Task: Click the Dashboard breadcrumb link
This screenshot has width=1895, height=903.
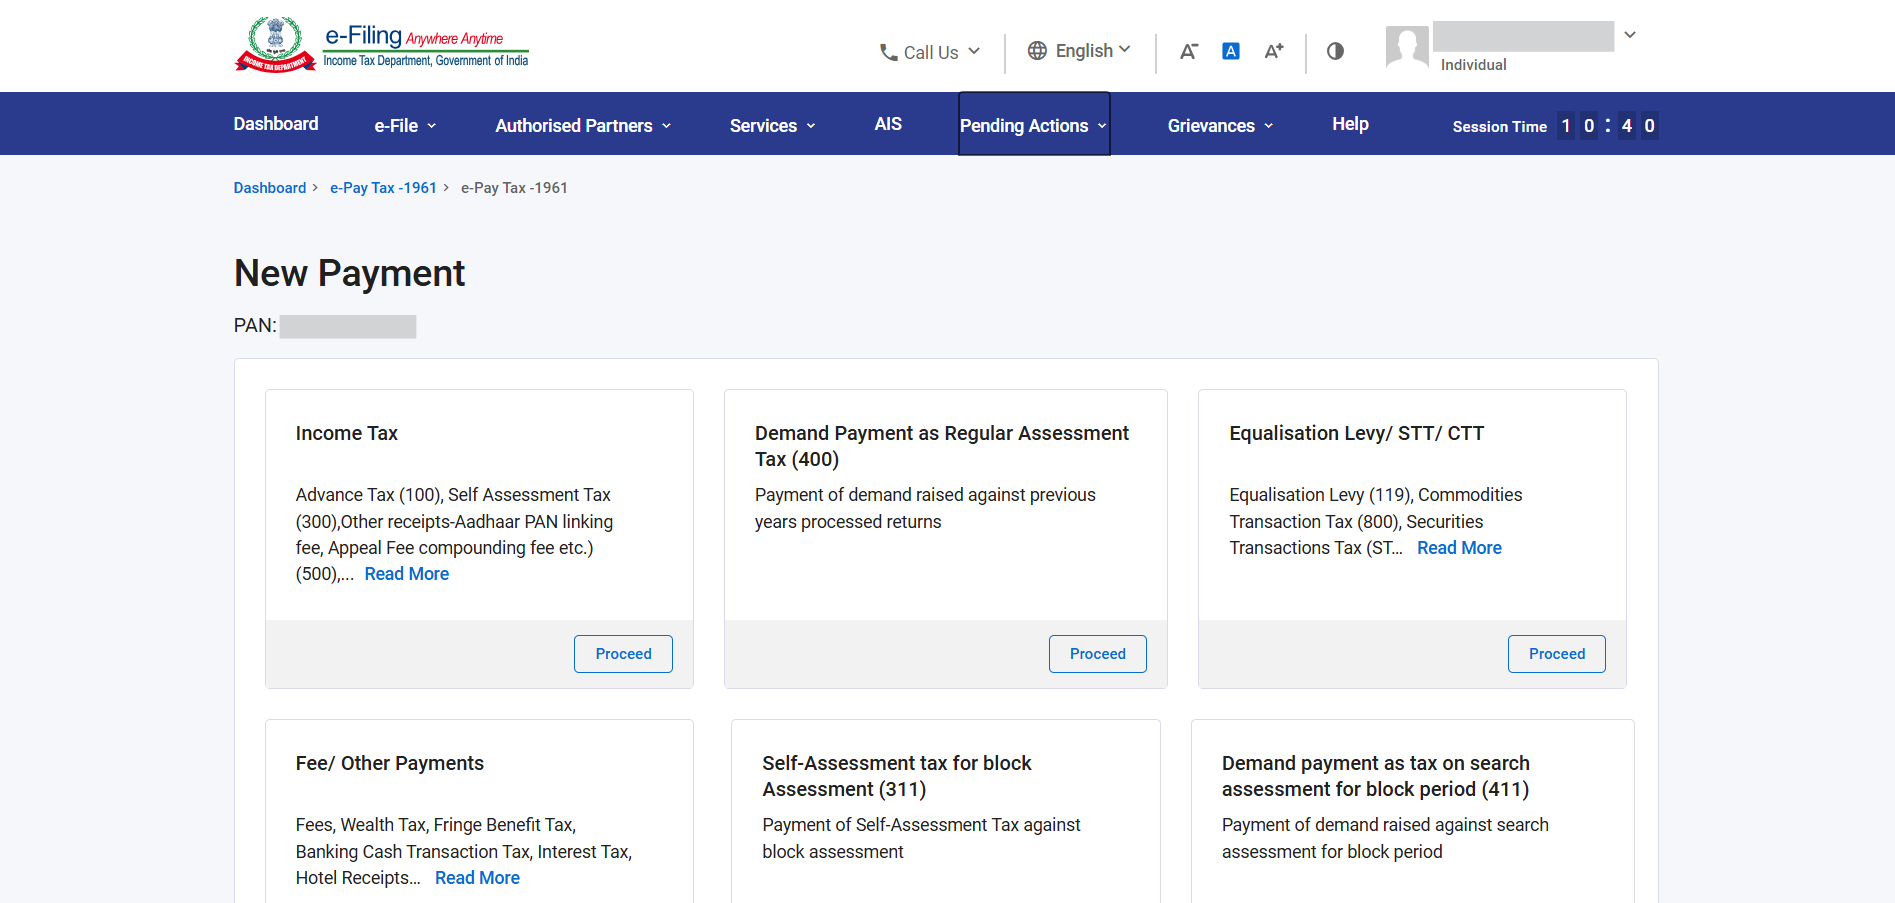Action: (270, 188)
